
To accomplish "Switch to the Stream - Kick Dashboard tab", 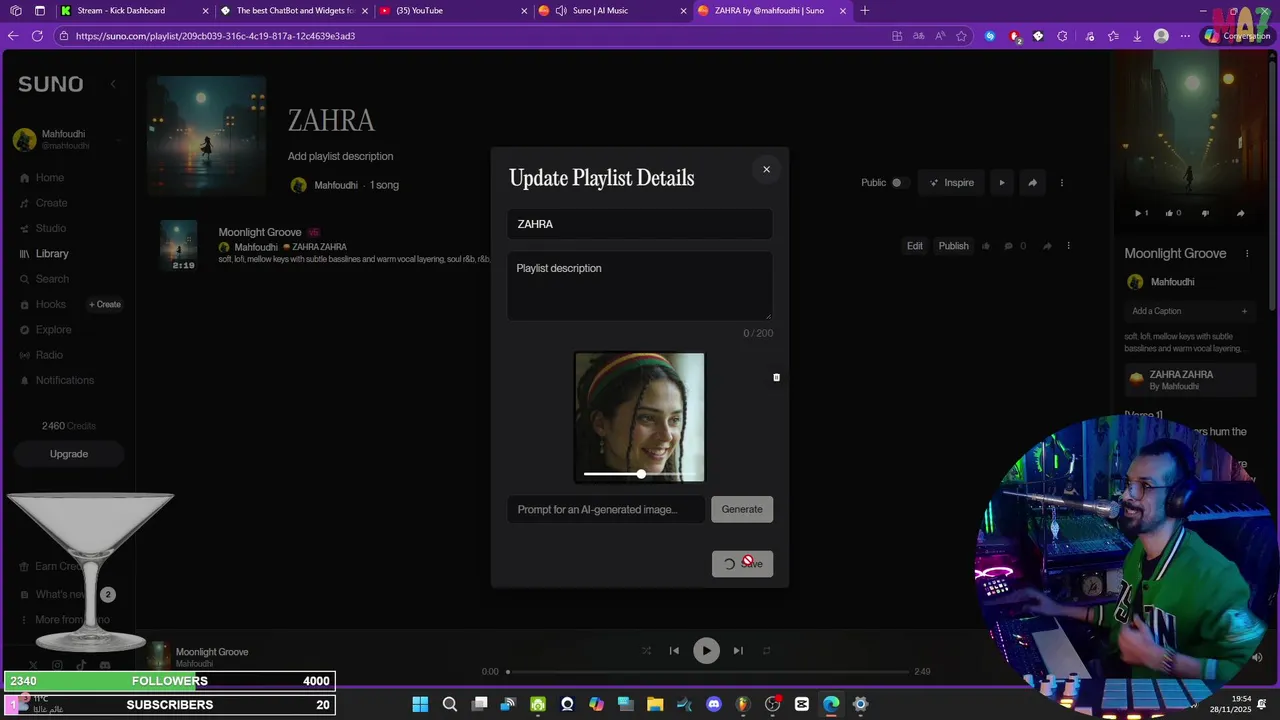I will tap(134, 11).
